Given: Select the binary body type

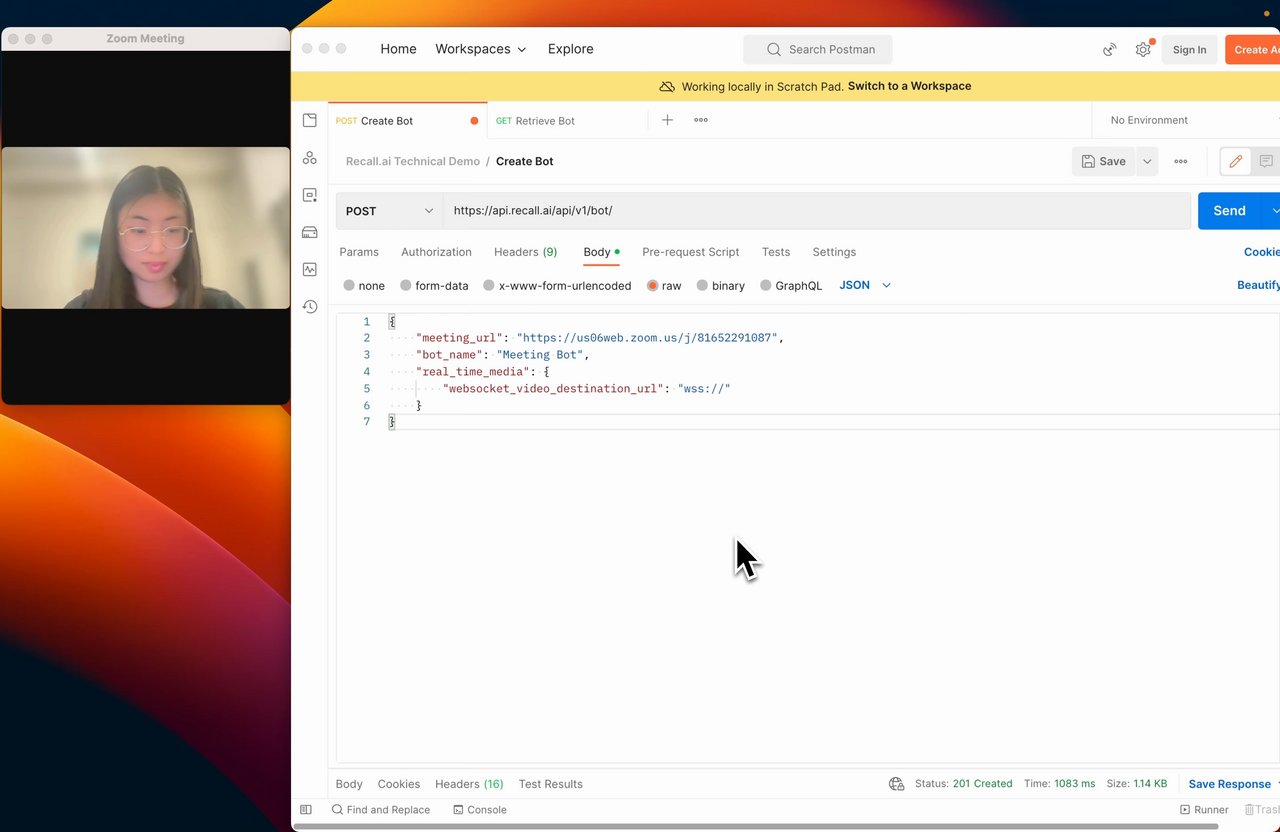Looking at the screenshot, I should (x=721, y=285).
